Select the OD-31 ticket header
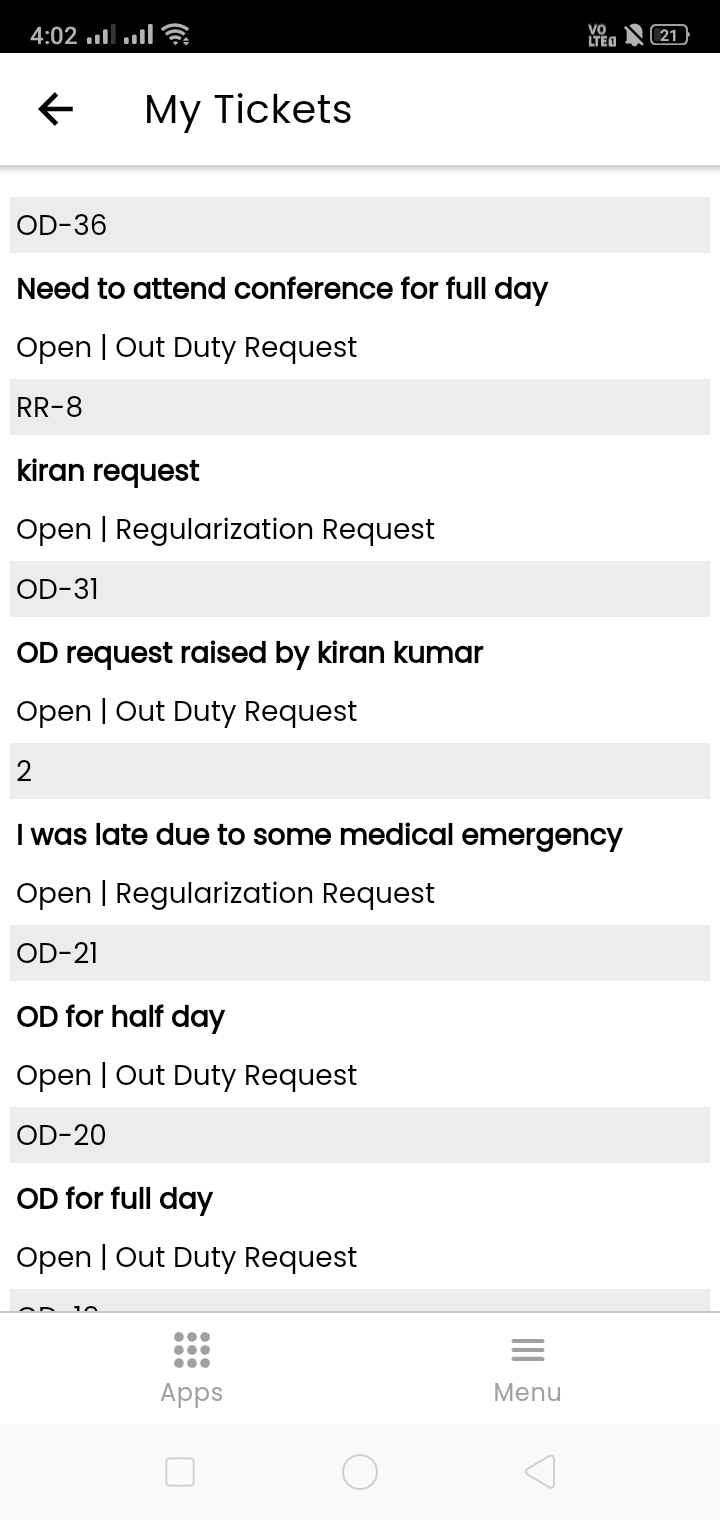Image resolution: width=720 pixels, height=1520 pixels. pos(360,589)
